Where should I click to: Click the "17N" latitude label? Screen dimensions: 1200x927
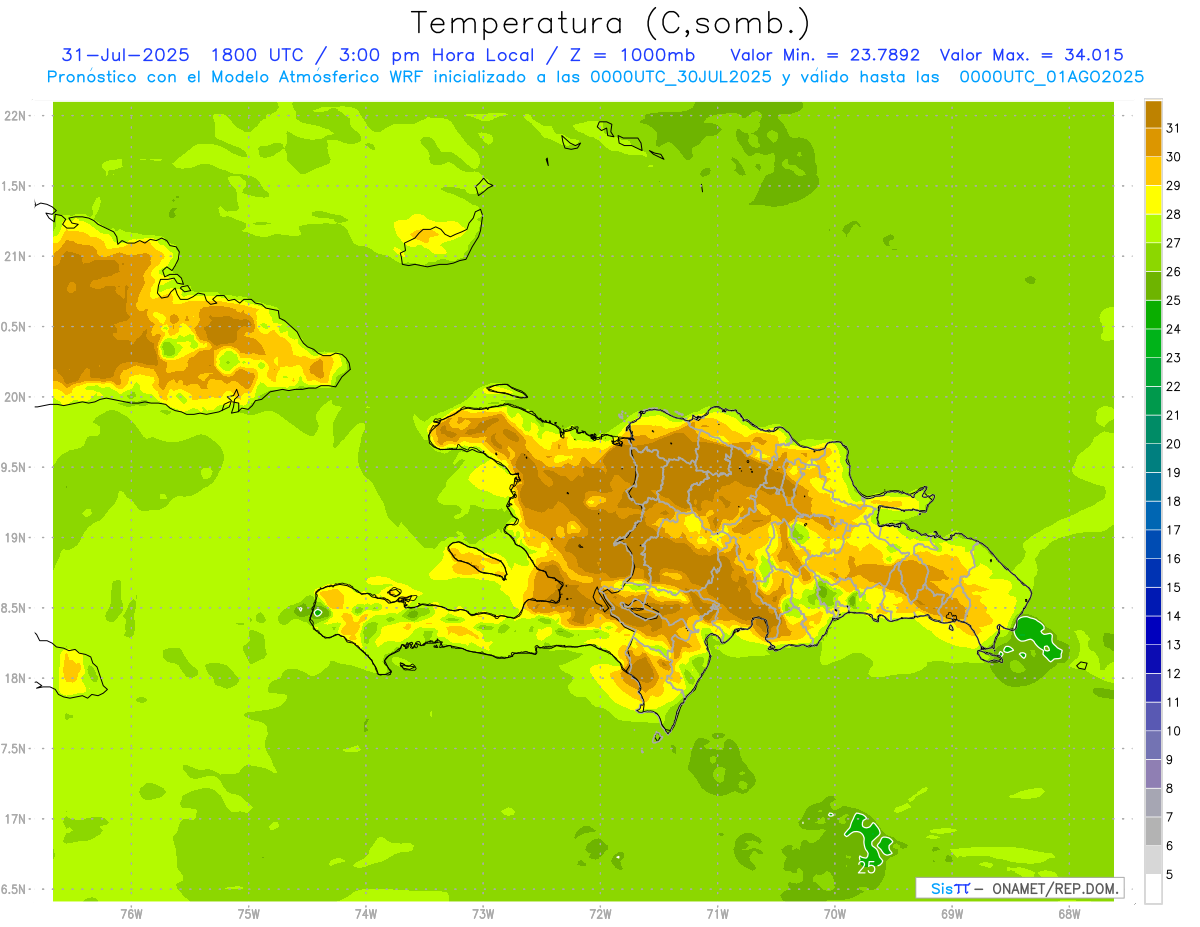pos(17,819)
